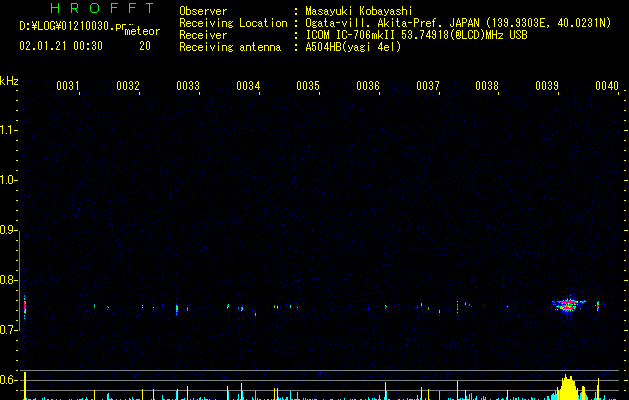Click the 'Observer' field label
The image size is (629, 400).
(203, 11)
